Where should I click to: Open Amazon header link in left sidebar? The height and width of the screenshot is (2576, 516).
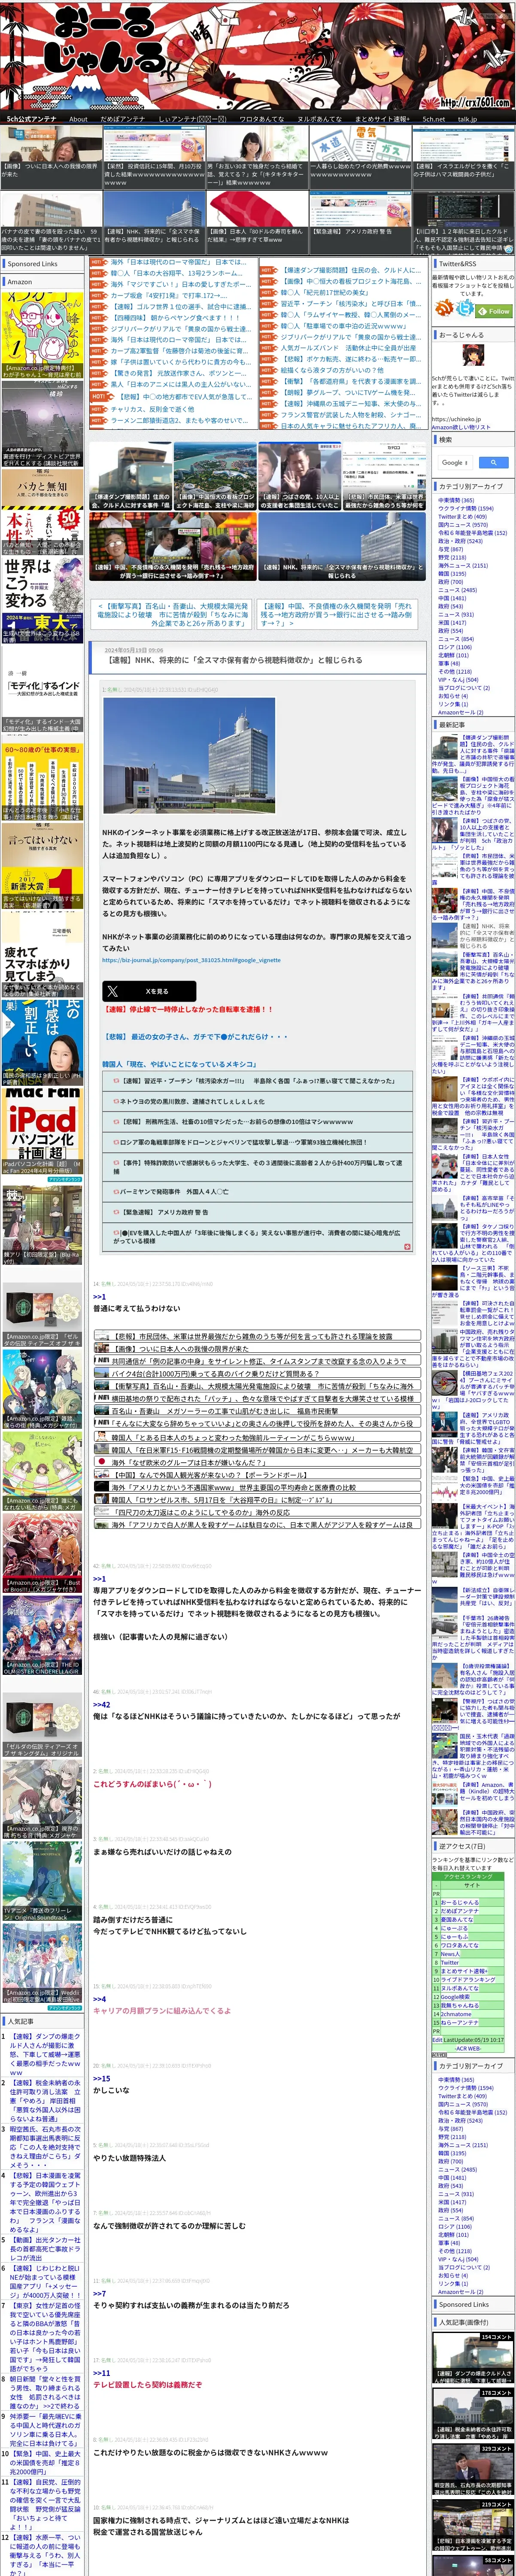(20, 282)
